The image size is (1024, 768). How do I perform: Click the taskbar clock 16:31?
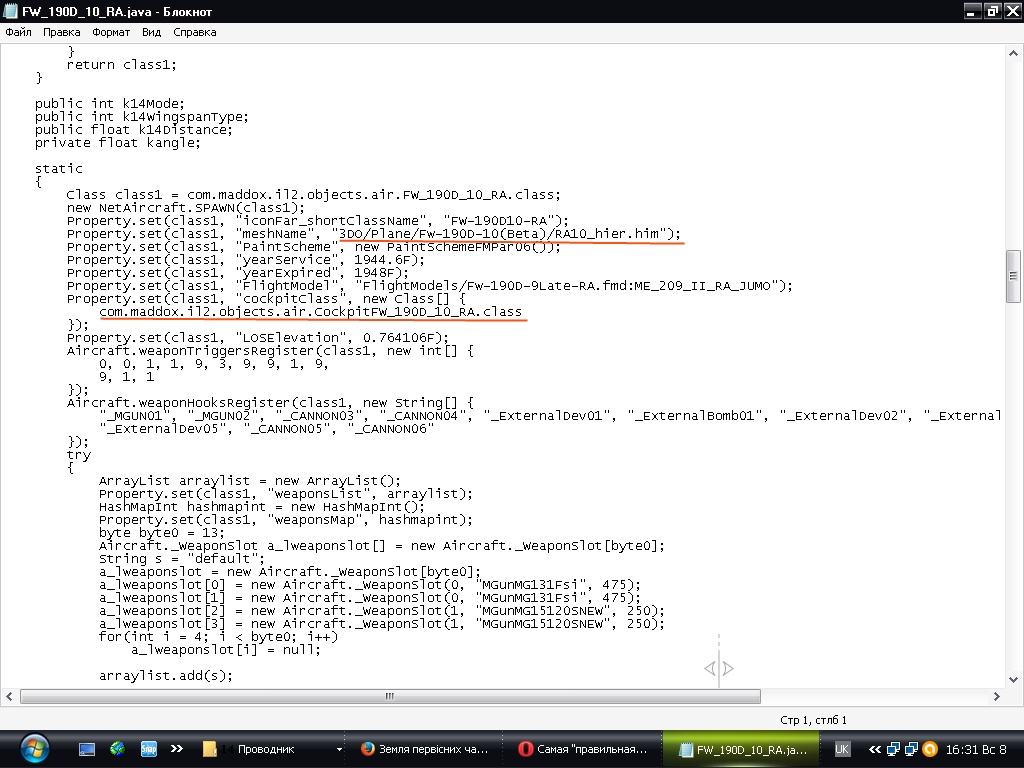pos(976,749)
